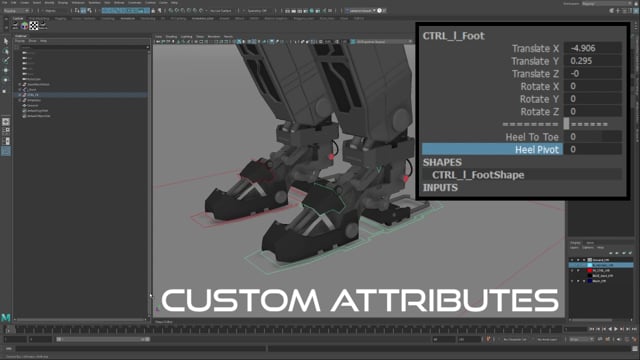Click the Translate Y value field 0.295
The width and height of the screenshot is (640, 360).
pyautogui.click(x=592, y=61)
